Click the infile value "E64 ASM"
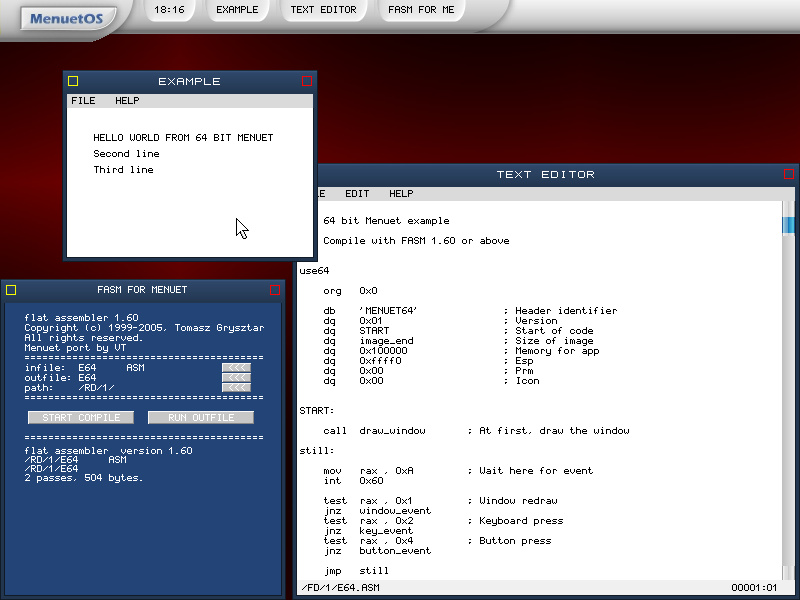This screenshot has width=800, height=600. pos(111,367)
